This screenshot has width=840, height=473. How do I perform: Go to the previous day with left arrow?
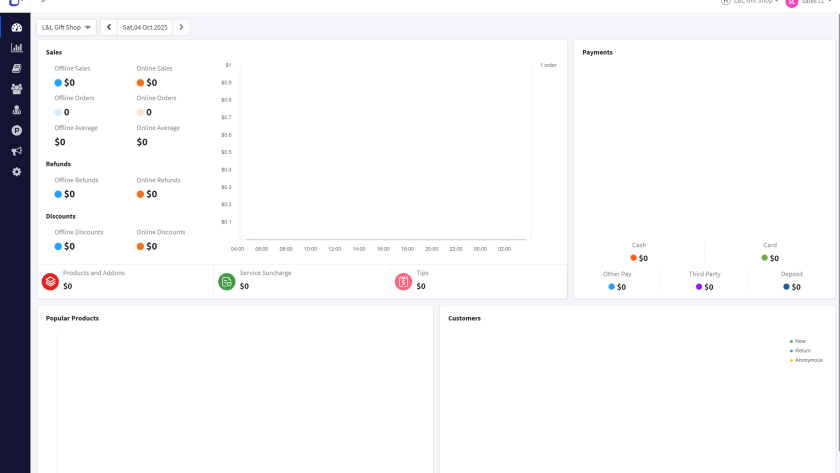click(x=109, y=27)
